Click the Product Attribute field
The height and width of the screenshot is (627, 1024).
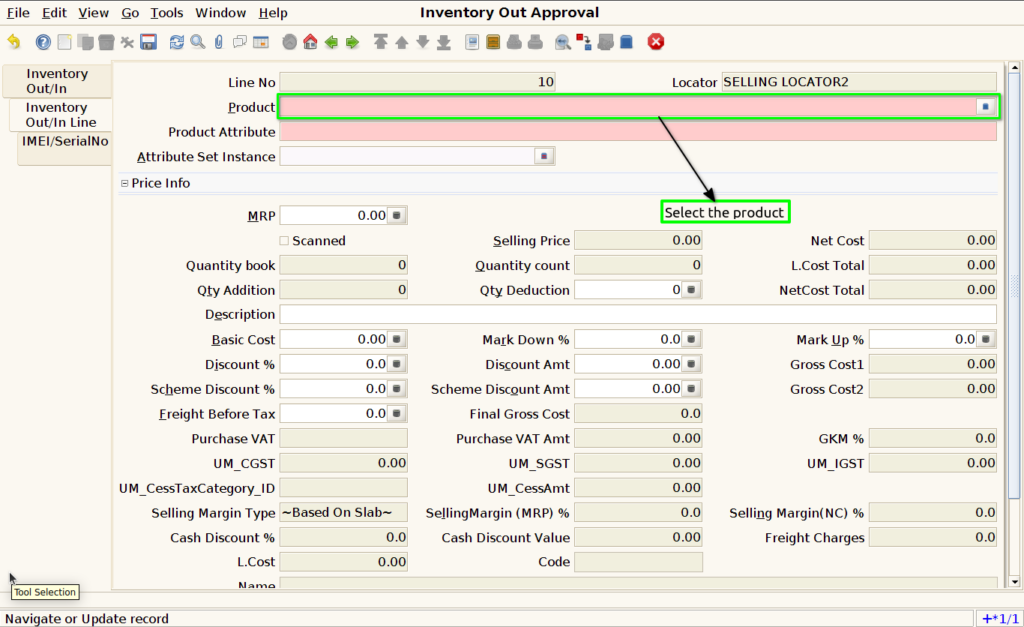click(638, 131)
